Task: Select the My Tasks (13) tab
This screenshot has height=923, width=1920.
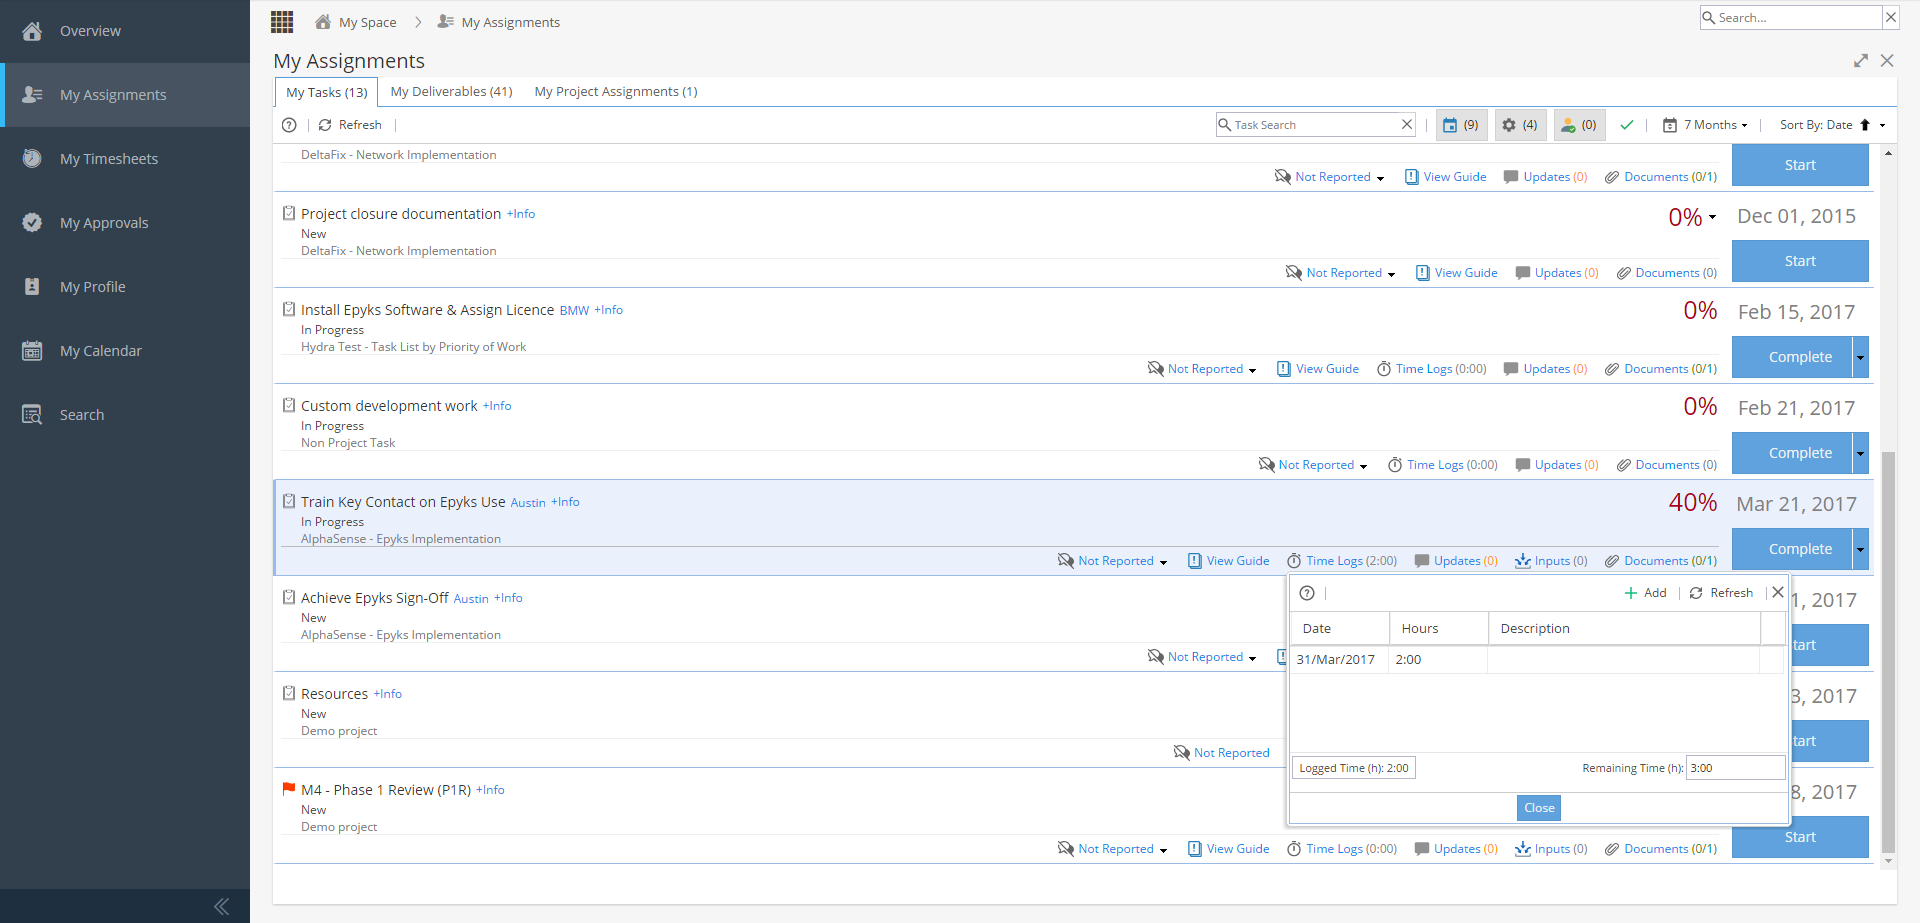Action: pyautogui.click(x=327, y=92)
